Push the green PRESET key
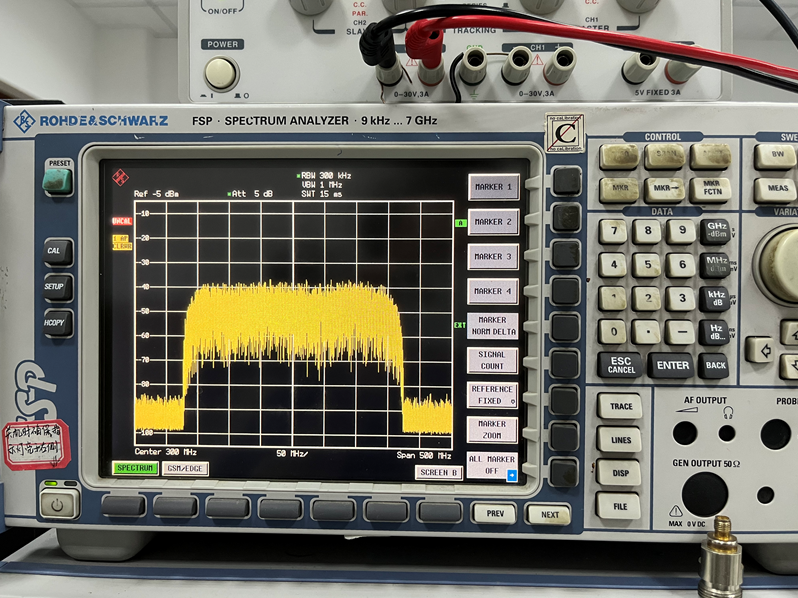 pyautogui.click(x=58, y=181)
